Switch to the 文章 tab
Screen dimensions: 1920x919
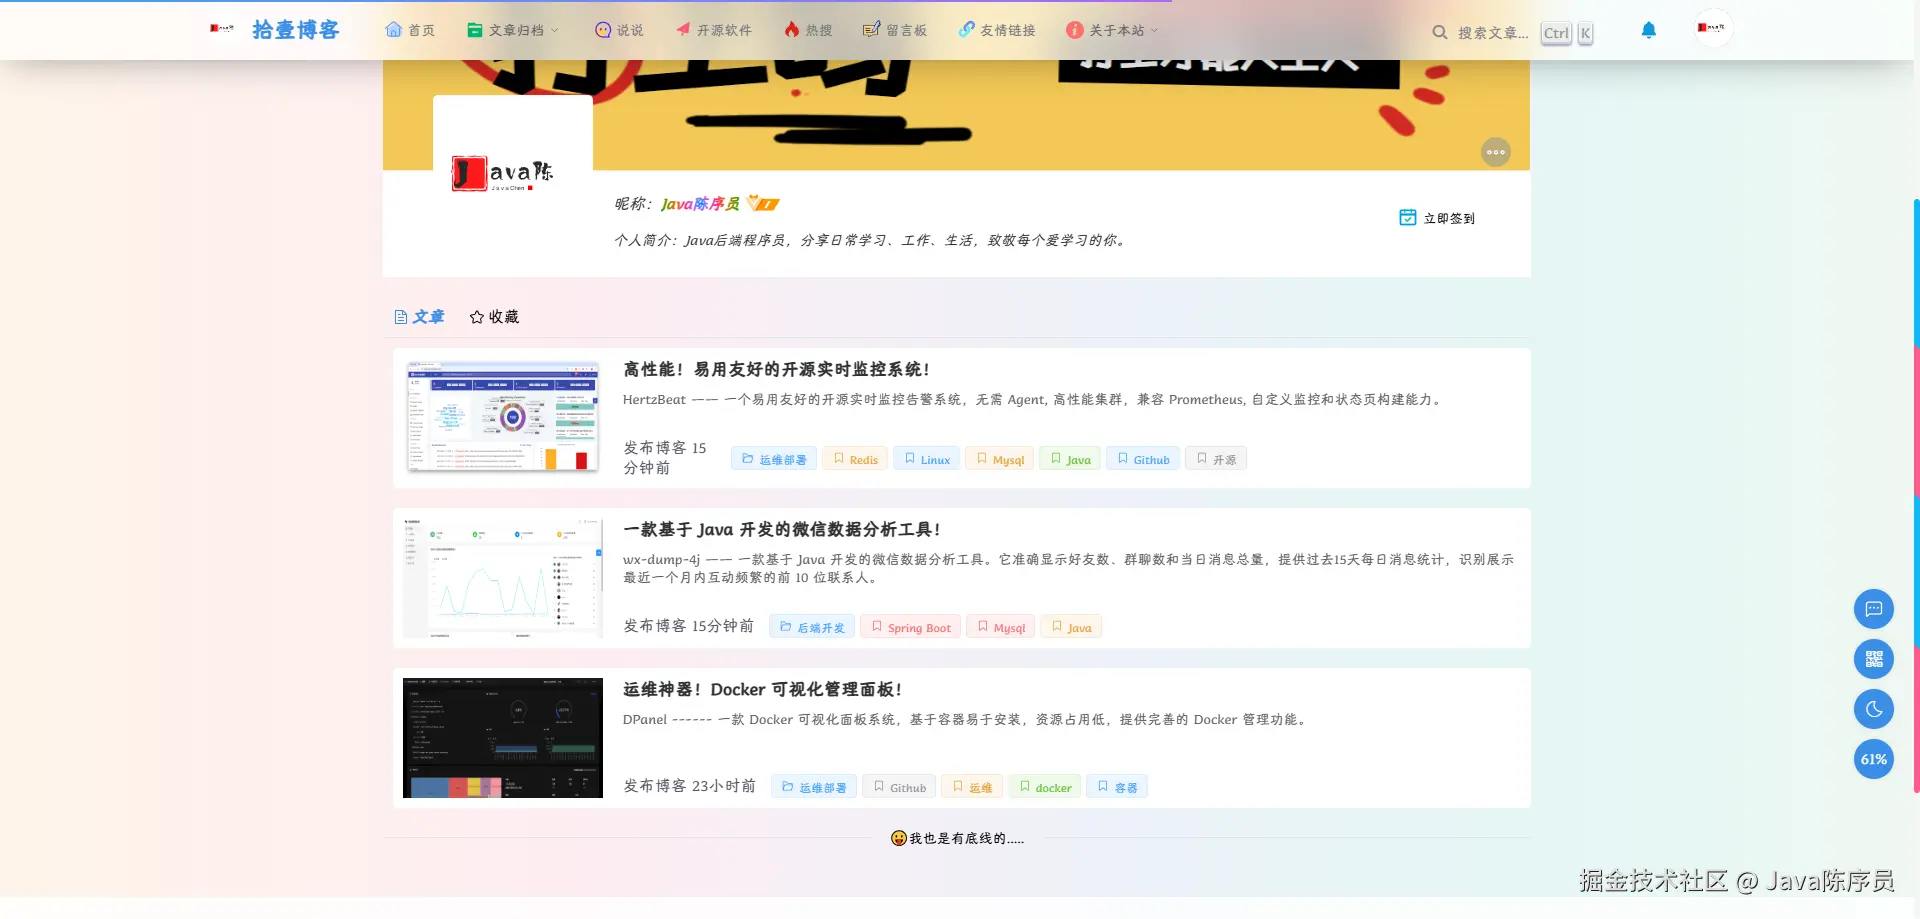tap(419, 317)
